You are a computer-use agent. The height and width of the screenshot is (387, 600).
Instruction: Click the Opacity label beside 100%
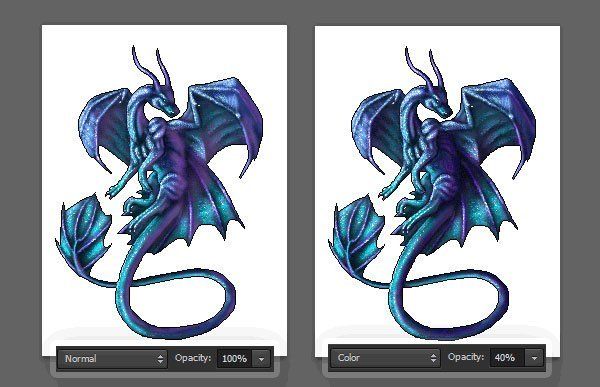(x=193, y=358)
